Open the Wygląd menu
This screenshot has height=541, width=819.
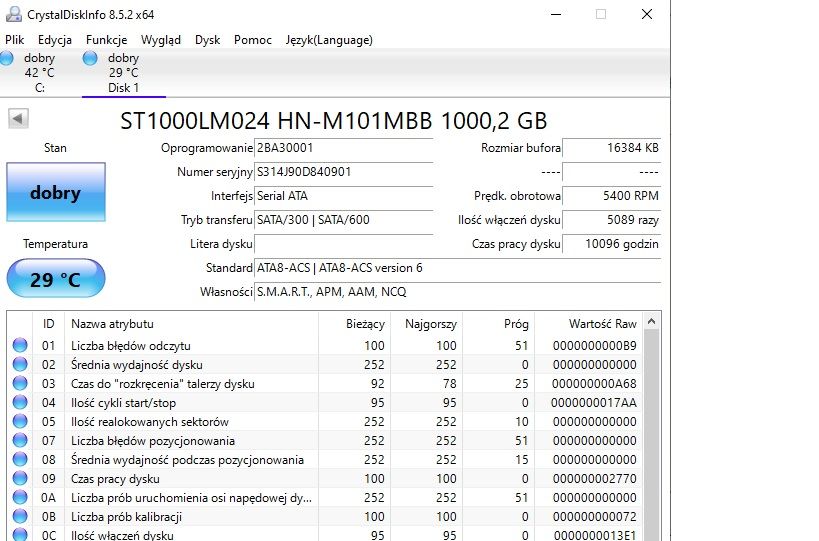coord(161,40)
